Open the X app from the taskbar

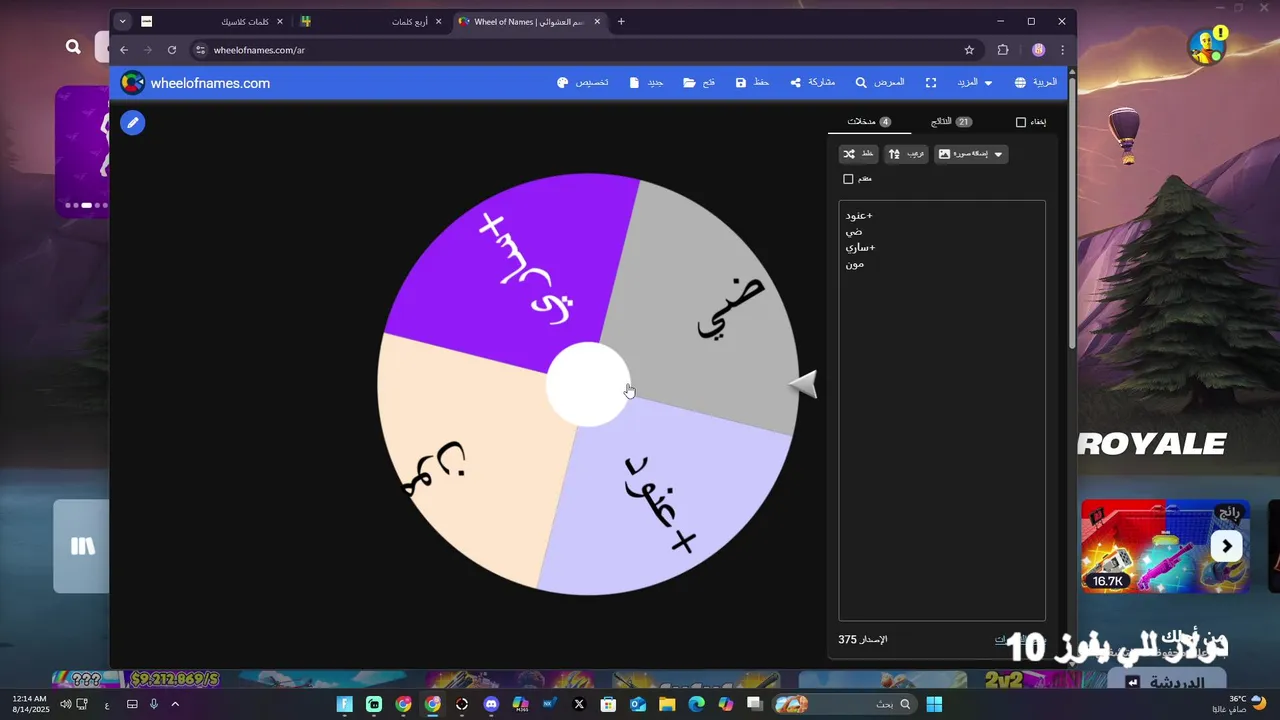pyautogui.click(x=579, y=704)
